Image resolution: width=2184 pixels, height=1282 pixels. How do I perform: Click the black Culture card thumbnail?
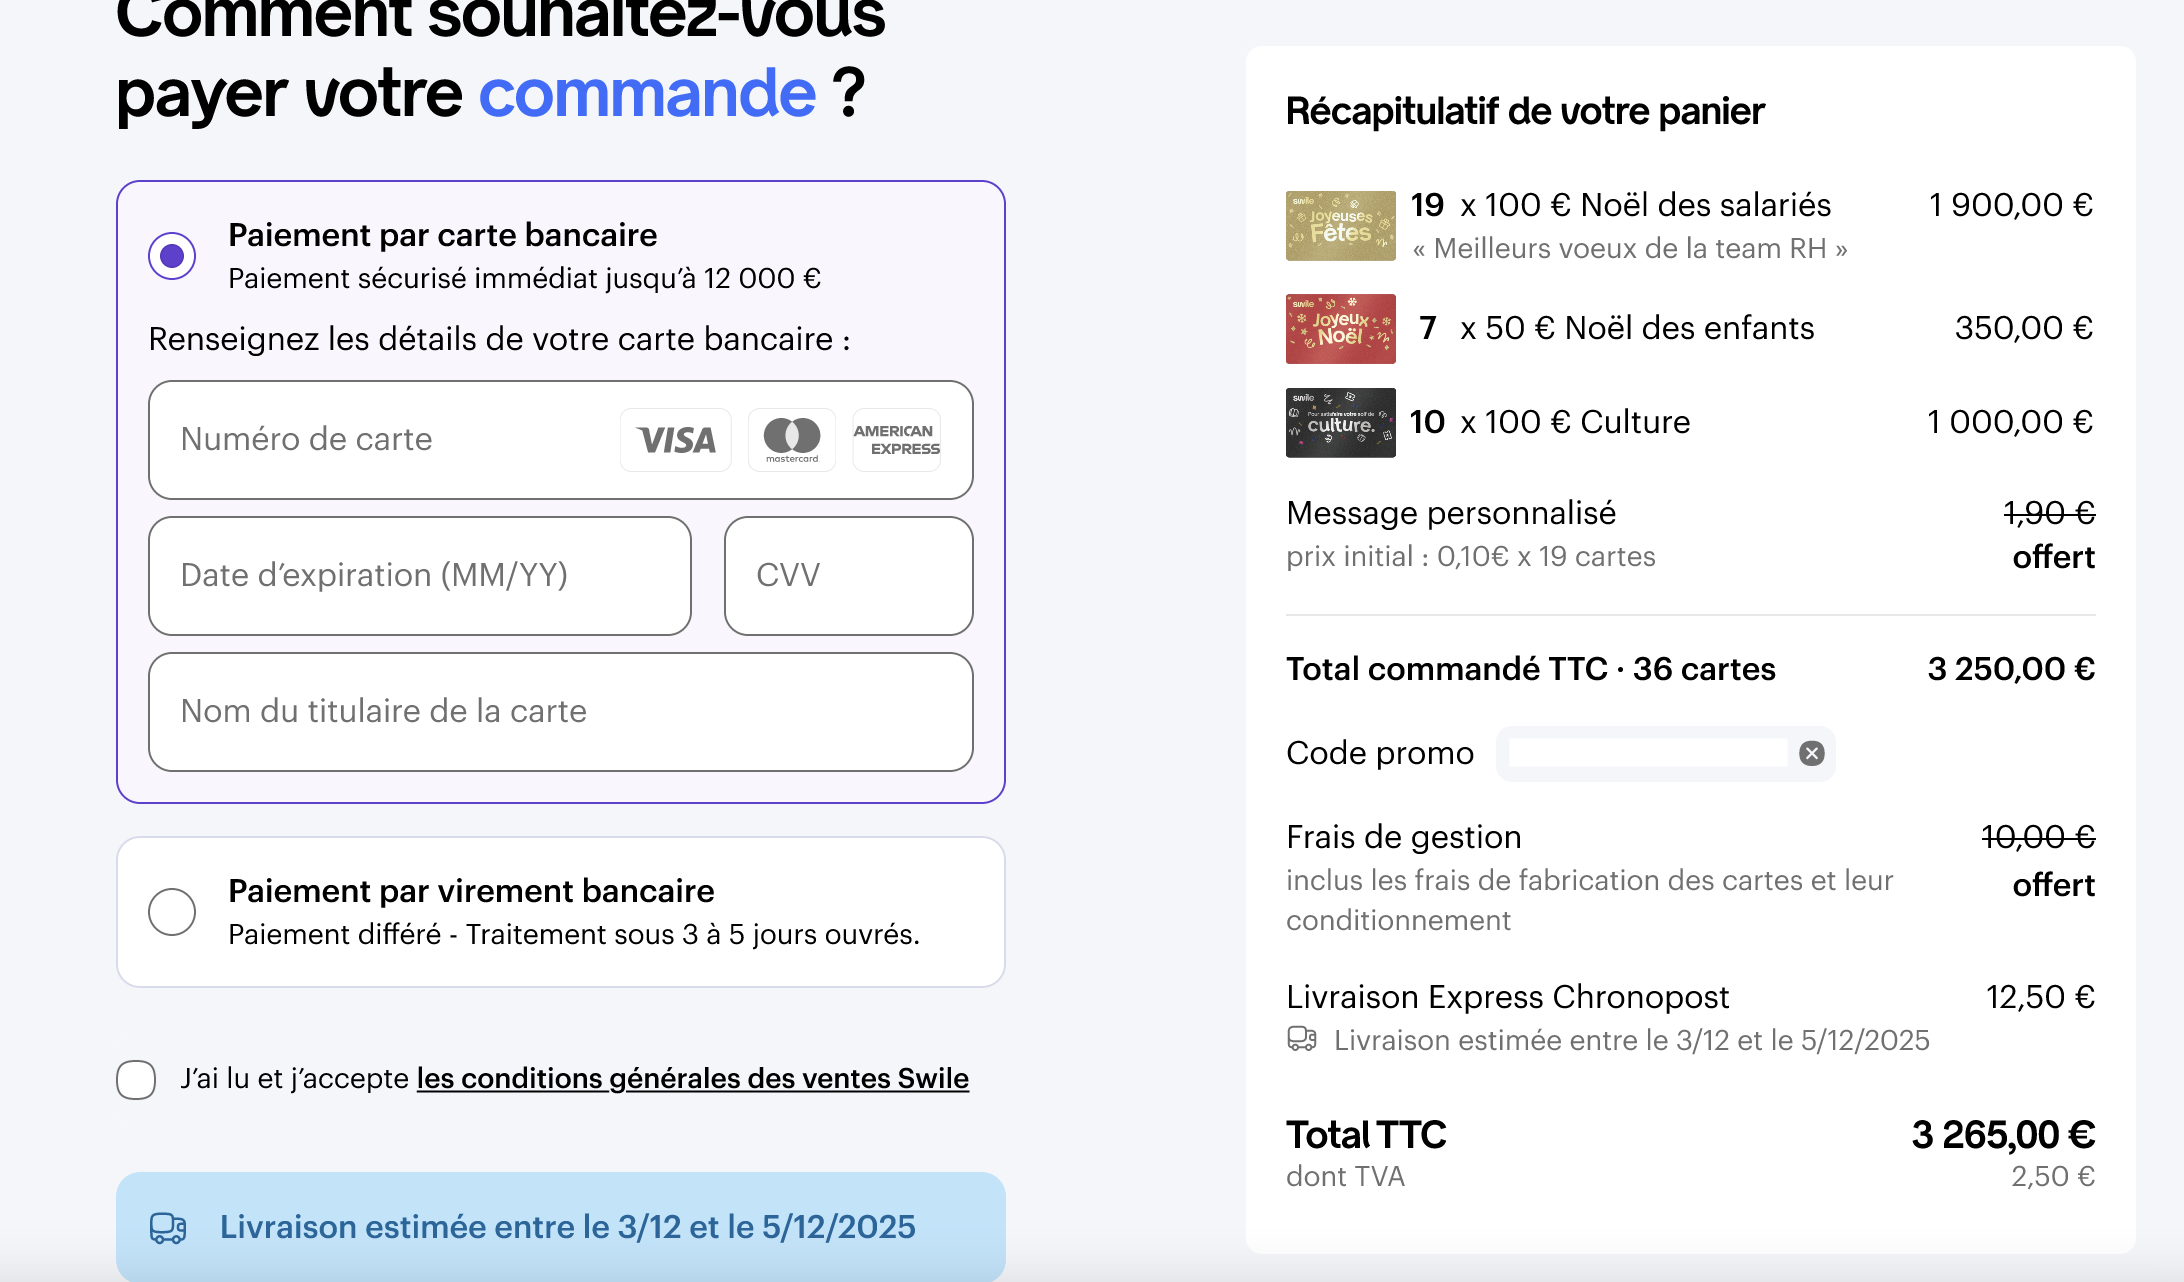pyautogui.click(x=1340, y=423)
